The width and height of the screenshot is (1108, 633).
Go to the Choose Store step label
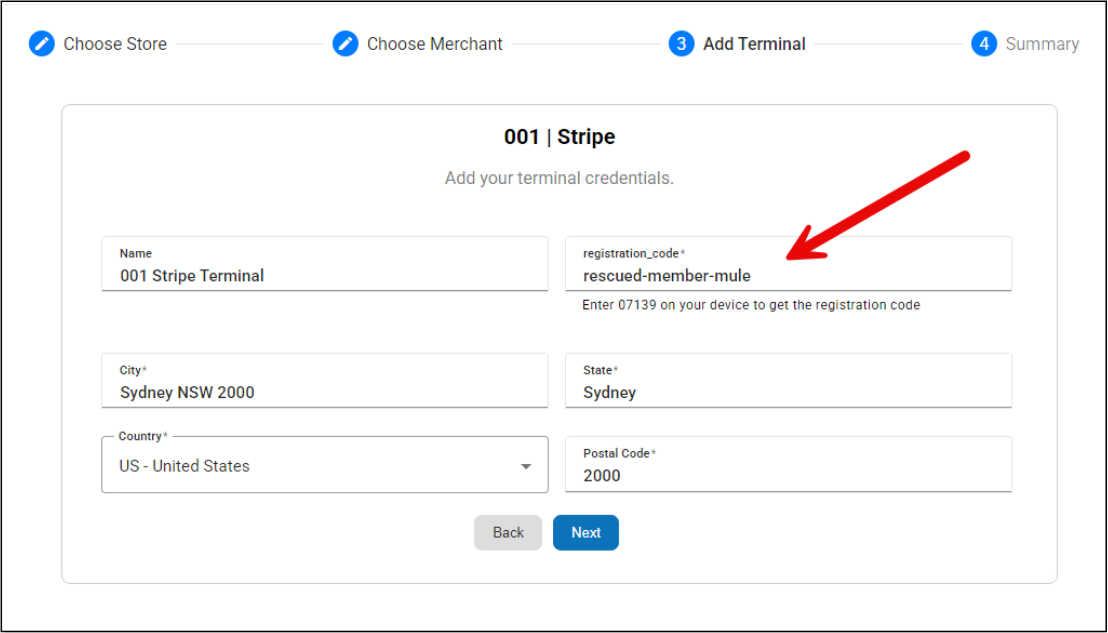click(115, 44)
